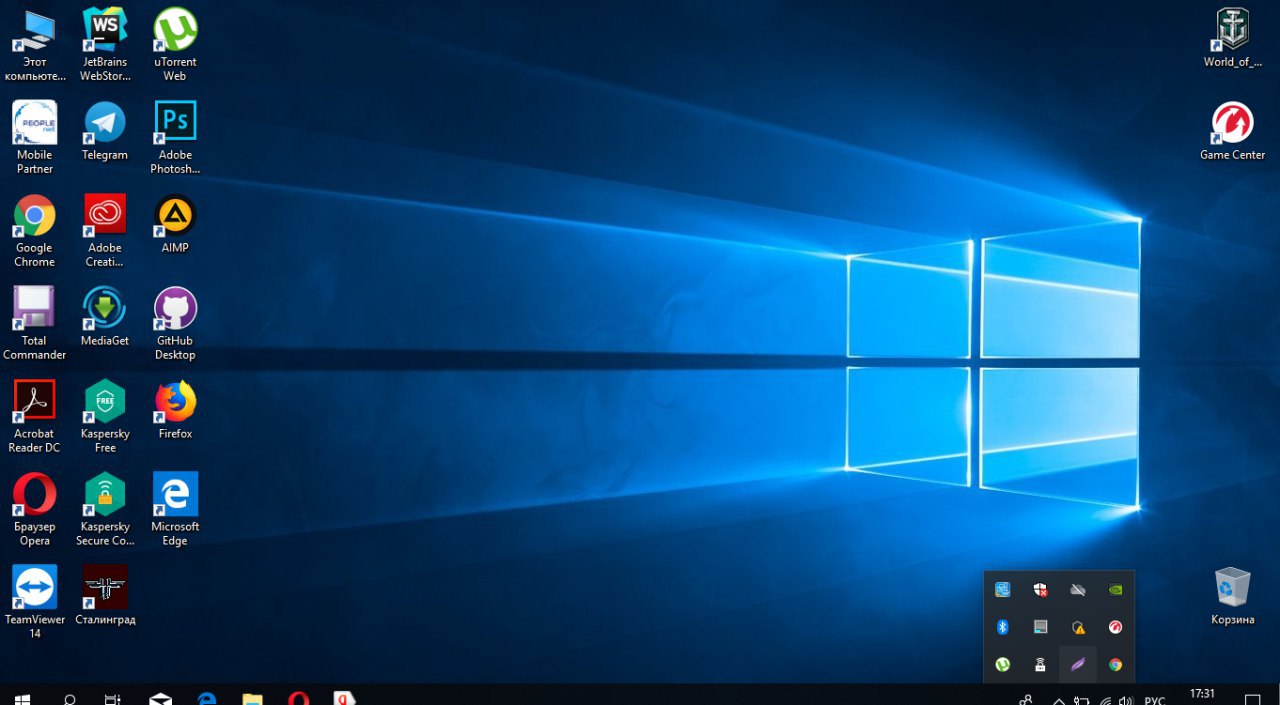Select the Сталинград game desktop shortcut
Viewport: 1280px width, 705px height.
[105, 596]
